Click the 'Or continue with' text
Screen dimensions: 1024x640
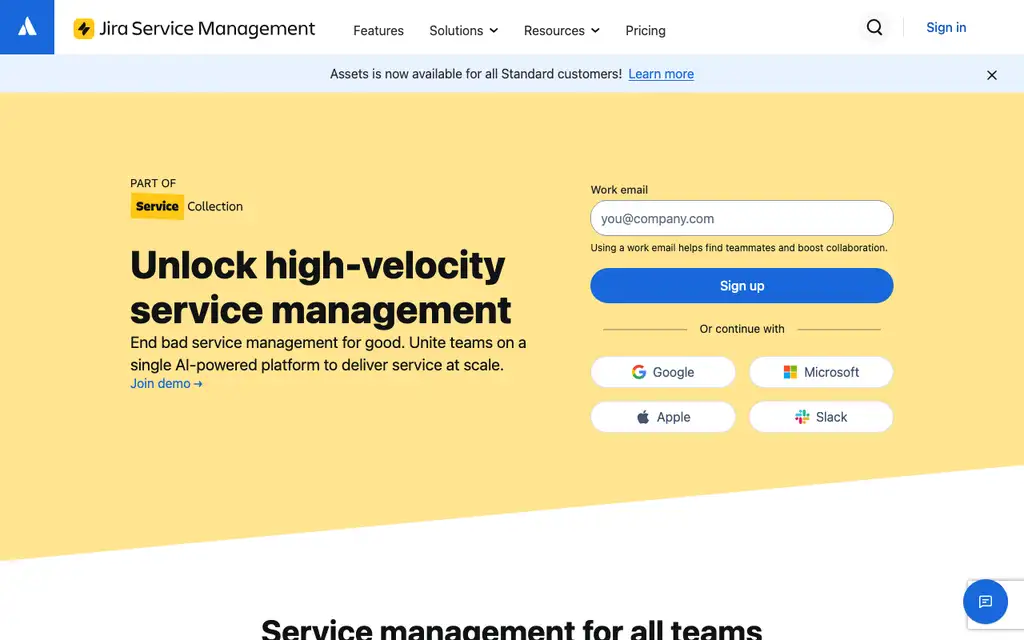click(x=742, y=329)
